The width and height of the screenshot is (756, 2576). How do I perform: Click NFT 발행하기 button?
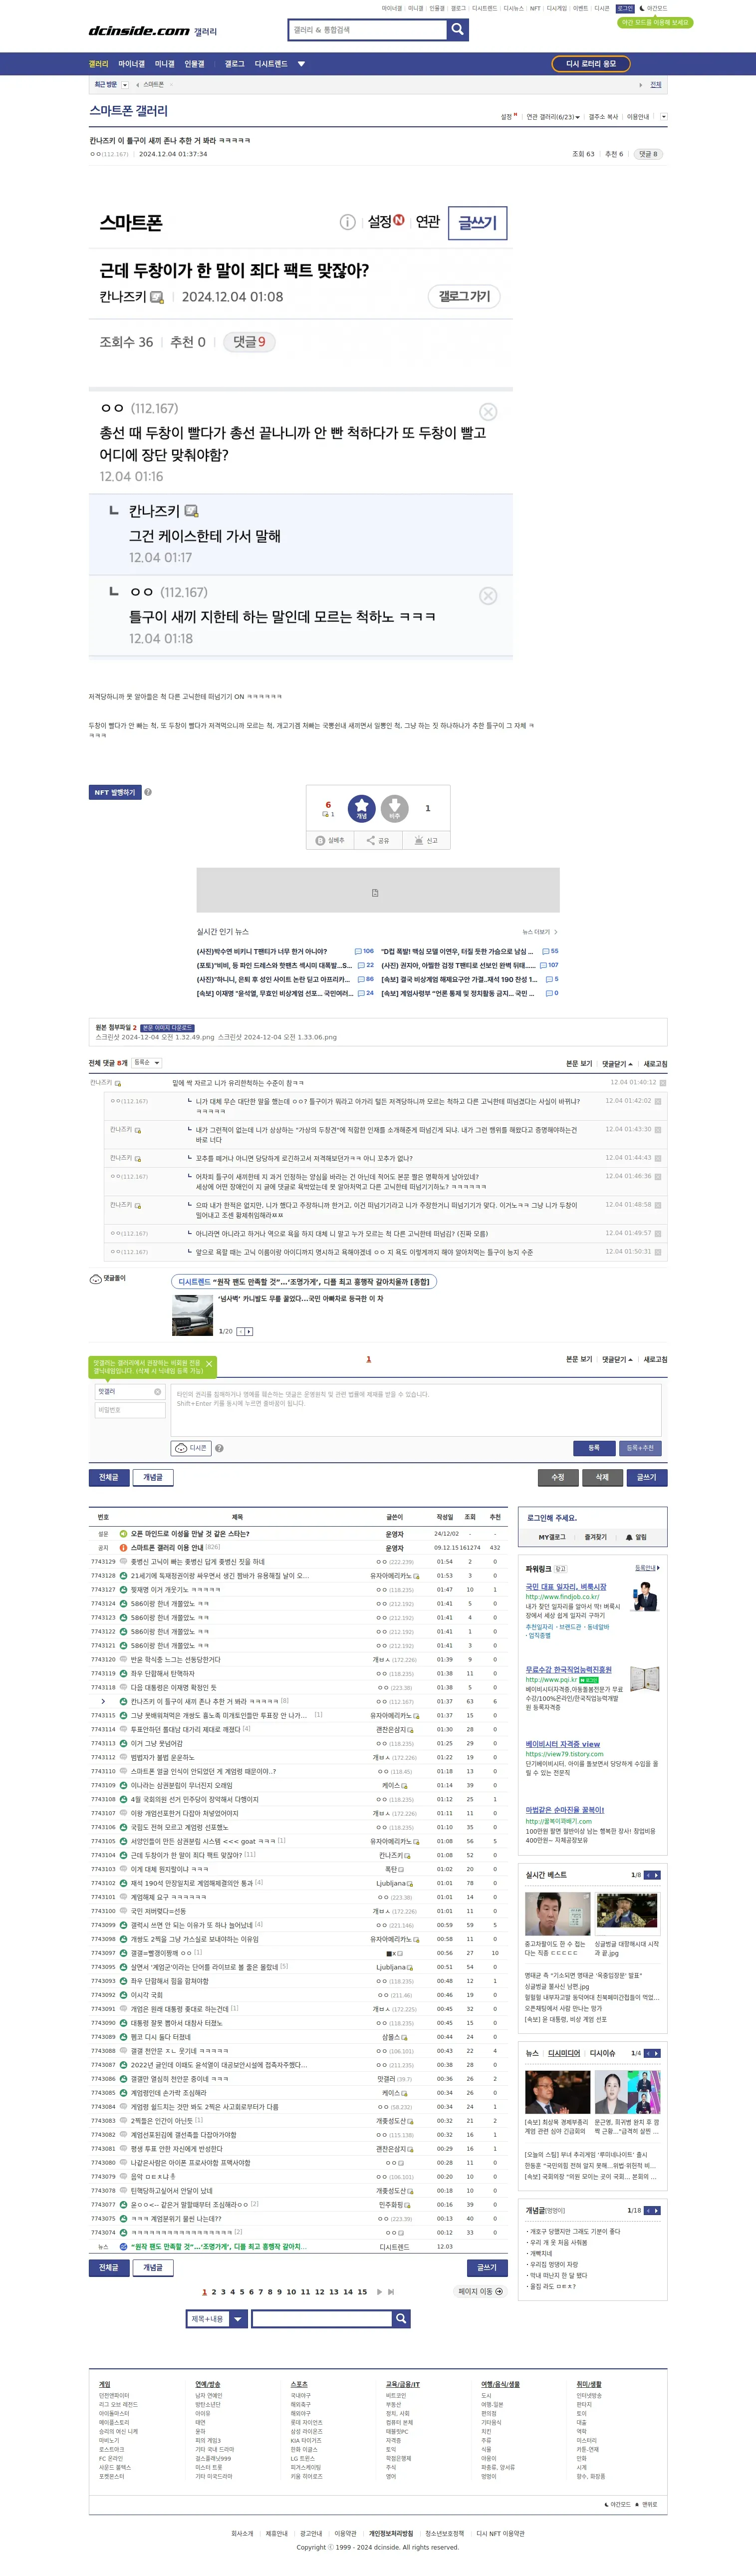115,792
